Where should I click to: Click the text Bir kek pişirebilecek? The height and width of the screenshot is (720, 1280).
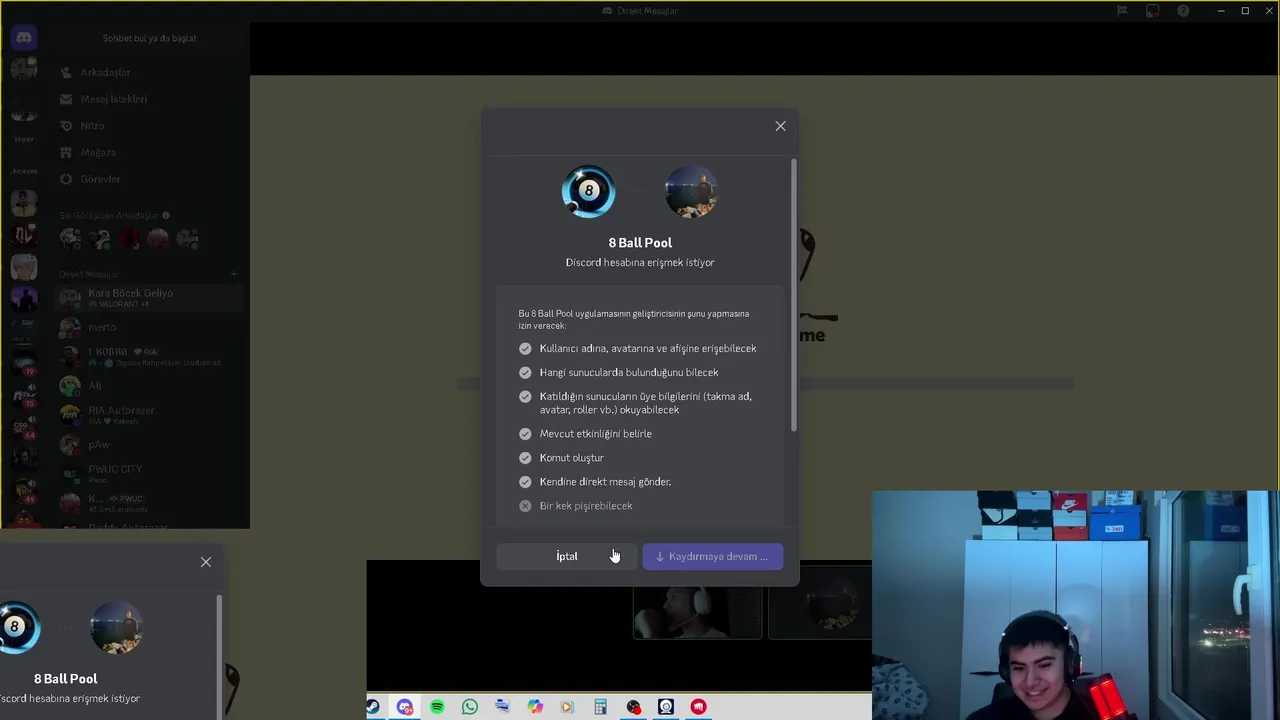[585, 505]
